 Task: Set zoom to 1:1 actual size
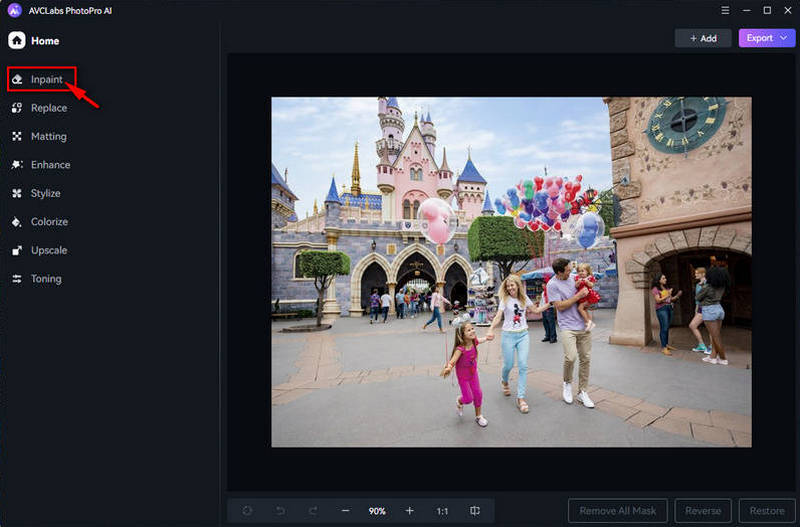442,511
